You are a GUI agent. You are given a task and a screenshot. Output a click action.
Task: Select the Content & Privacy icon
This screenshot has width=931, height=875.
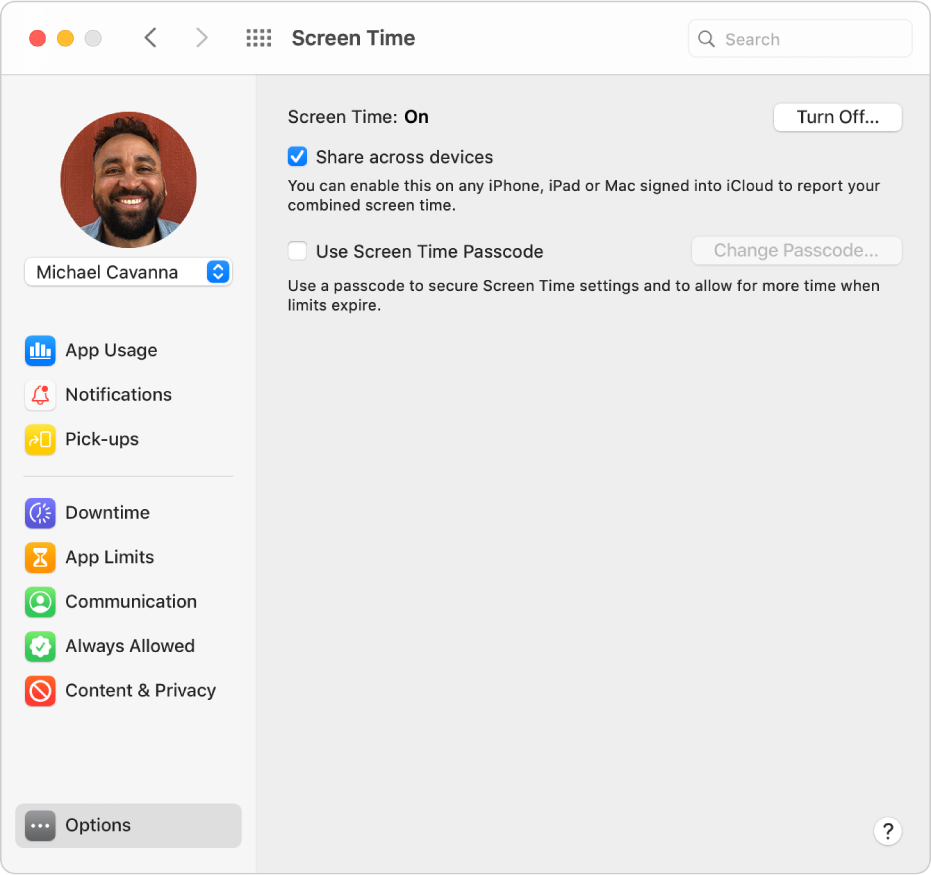(40, 691)
